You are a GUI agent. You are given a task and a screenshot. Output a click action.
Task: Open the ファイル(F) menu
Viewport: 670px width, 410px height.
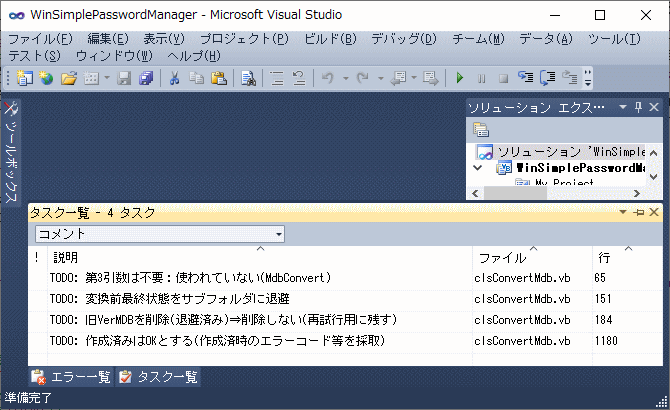[x=41, y=39]
